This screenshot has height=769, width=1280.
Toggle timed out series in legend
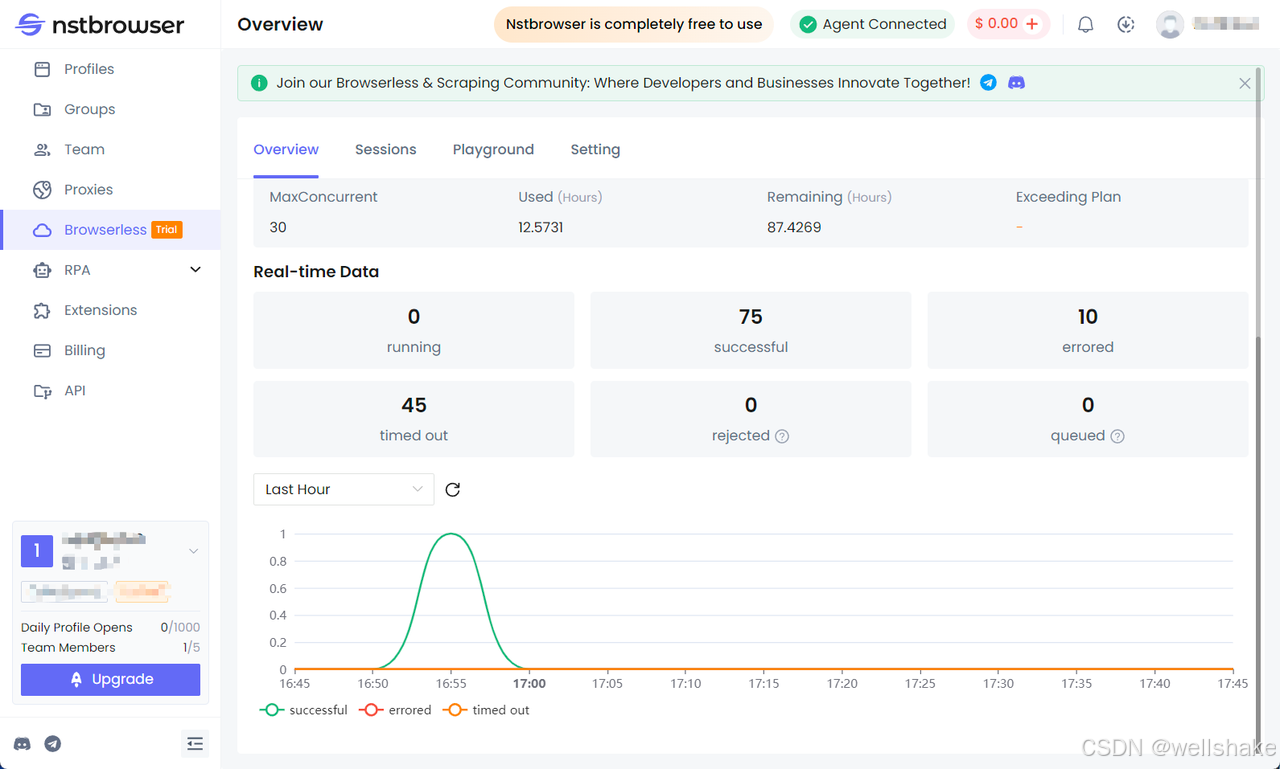486,710
